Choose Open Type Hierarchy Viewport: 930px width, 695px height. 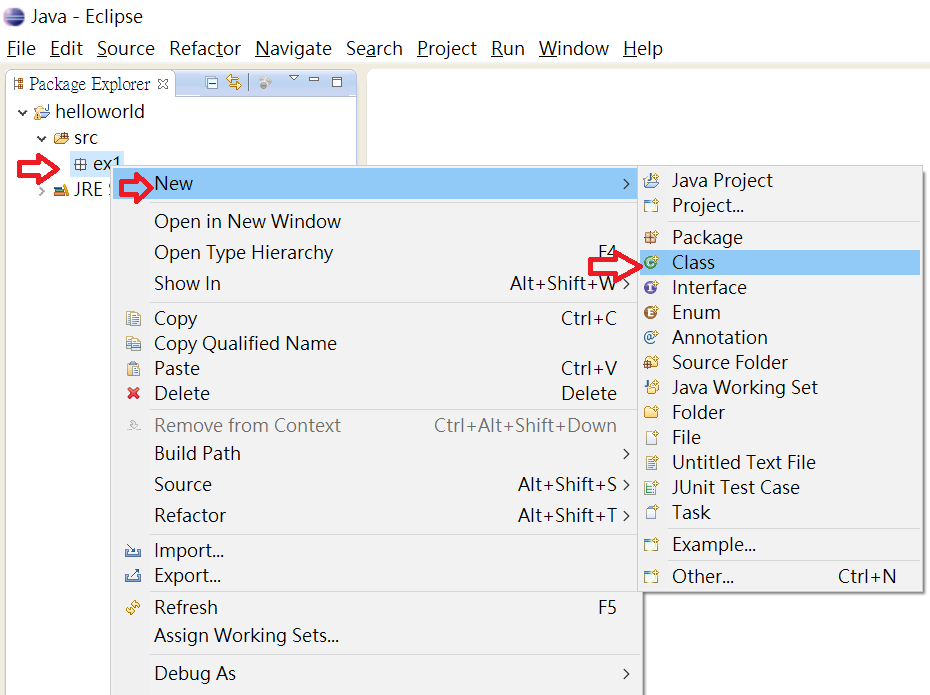click(x=375, y=253)
